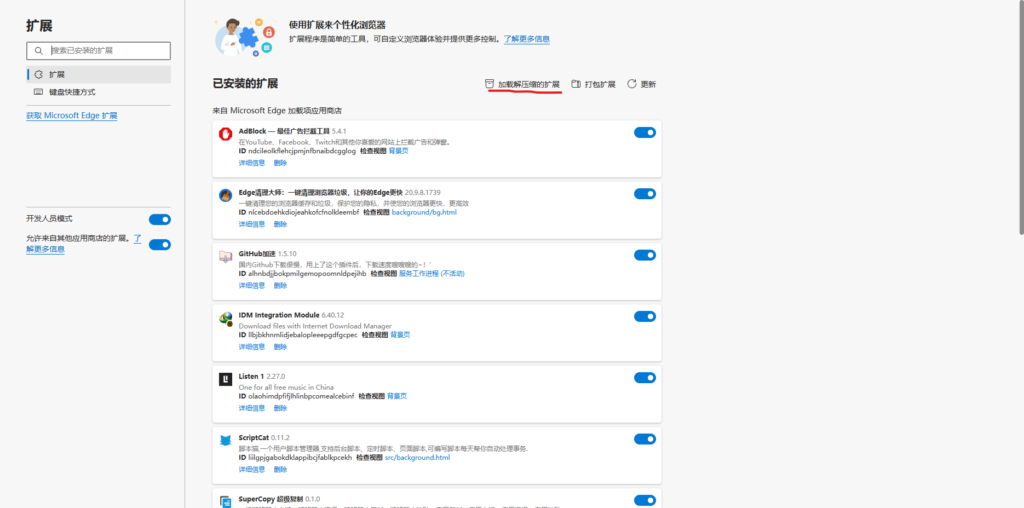The height and width of the screenshot is (508, 1024).
Task: Click 更新 button
Action: point(641,84)
